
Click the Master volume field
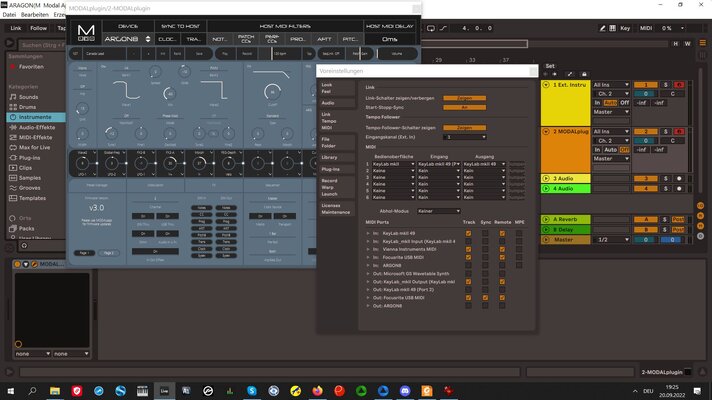pyautogui.click(x=645, y=240)
